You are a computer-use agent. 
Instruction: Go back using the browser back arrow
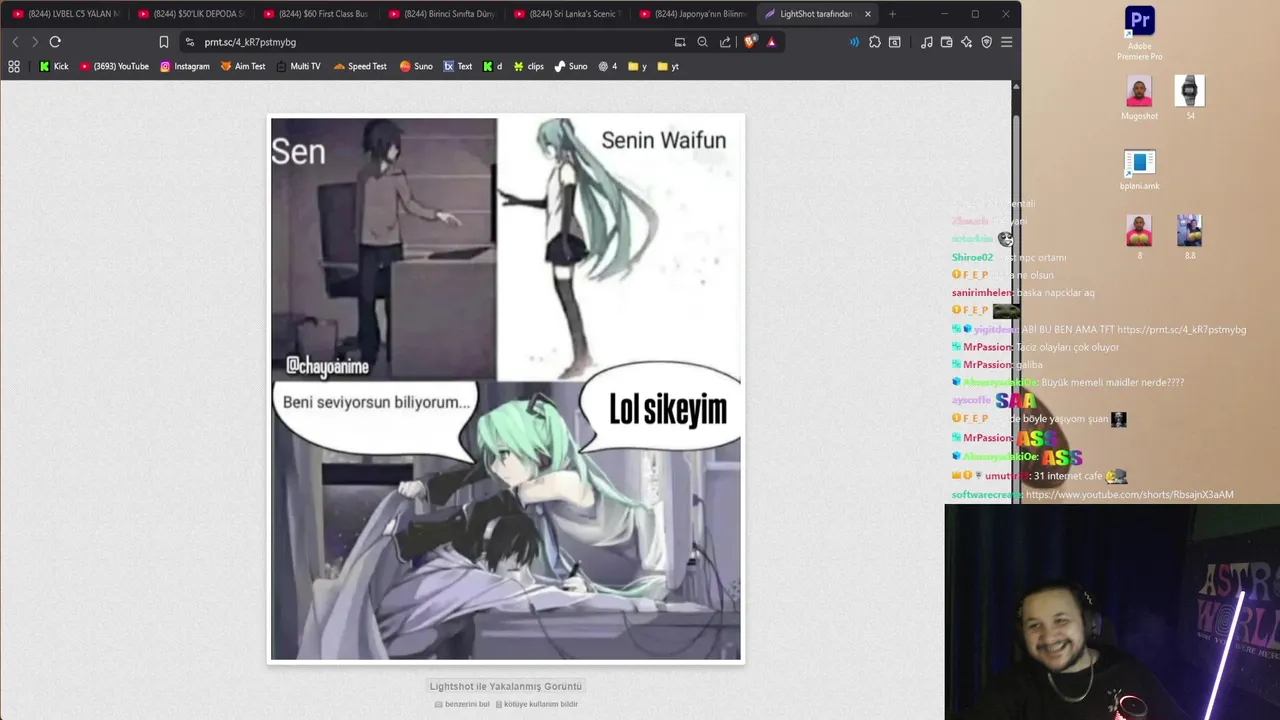15,42
